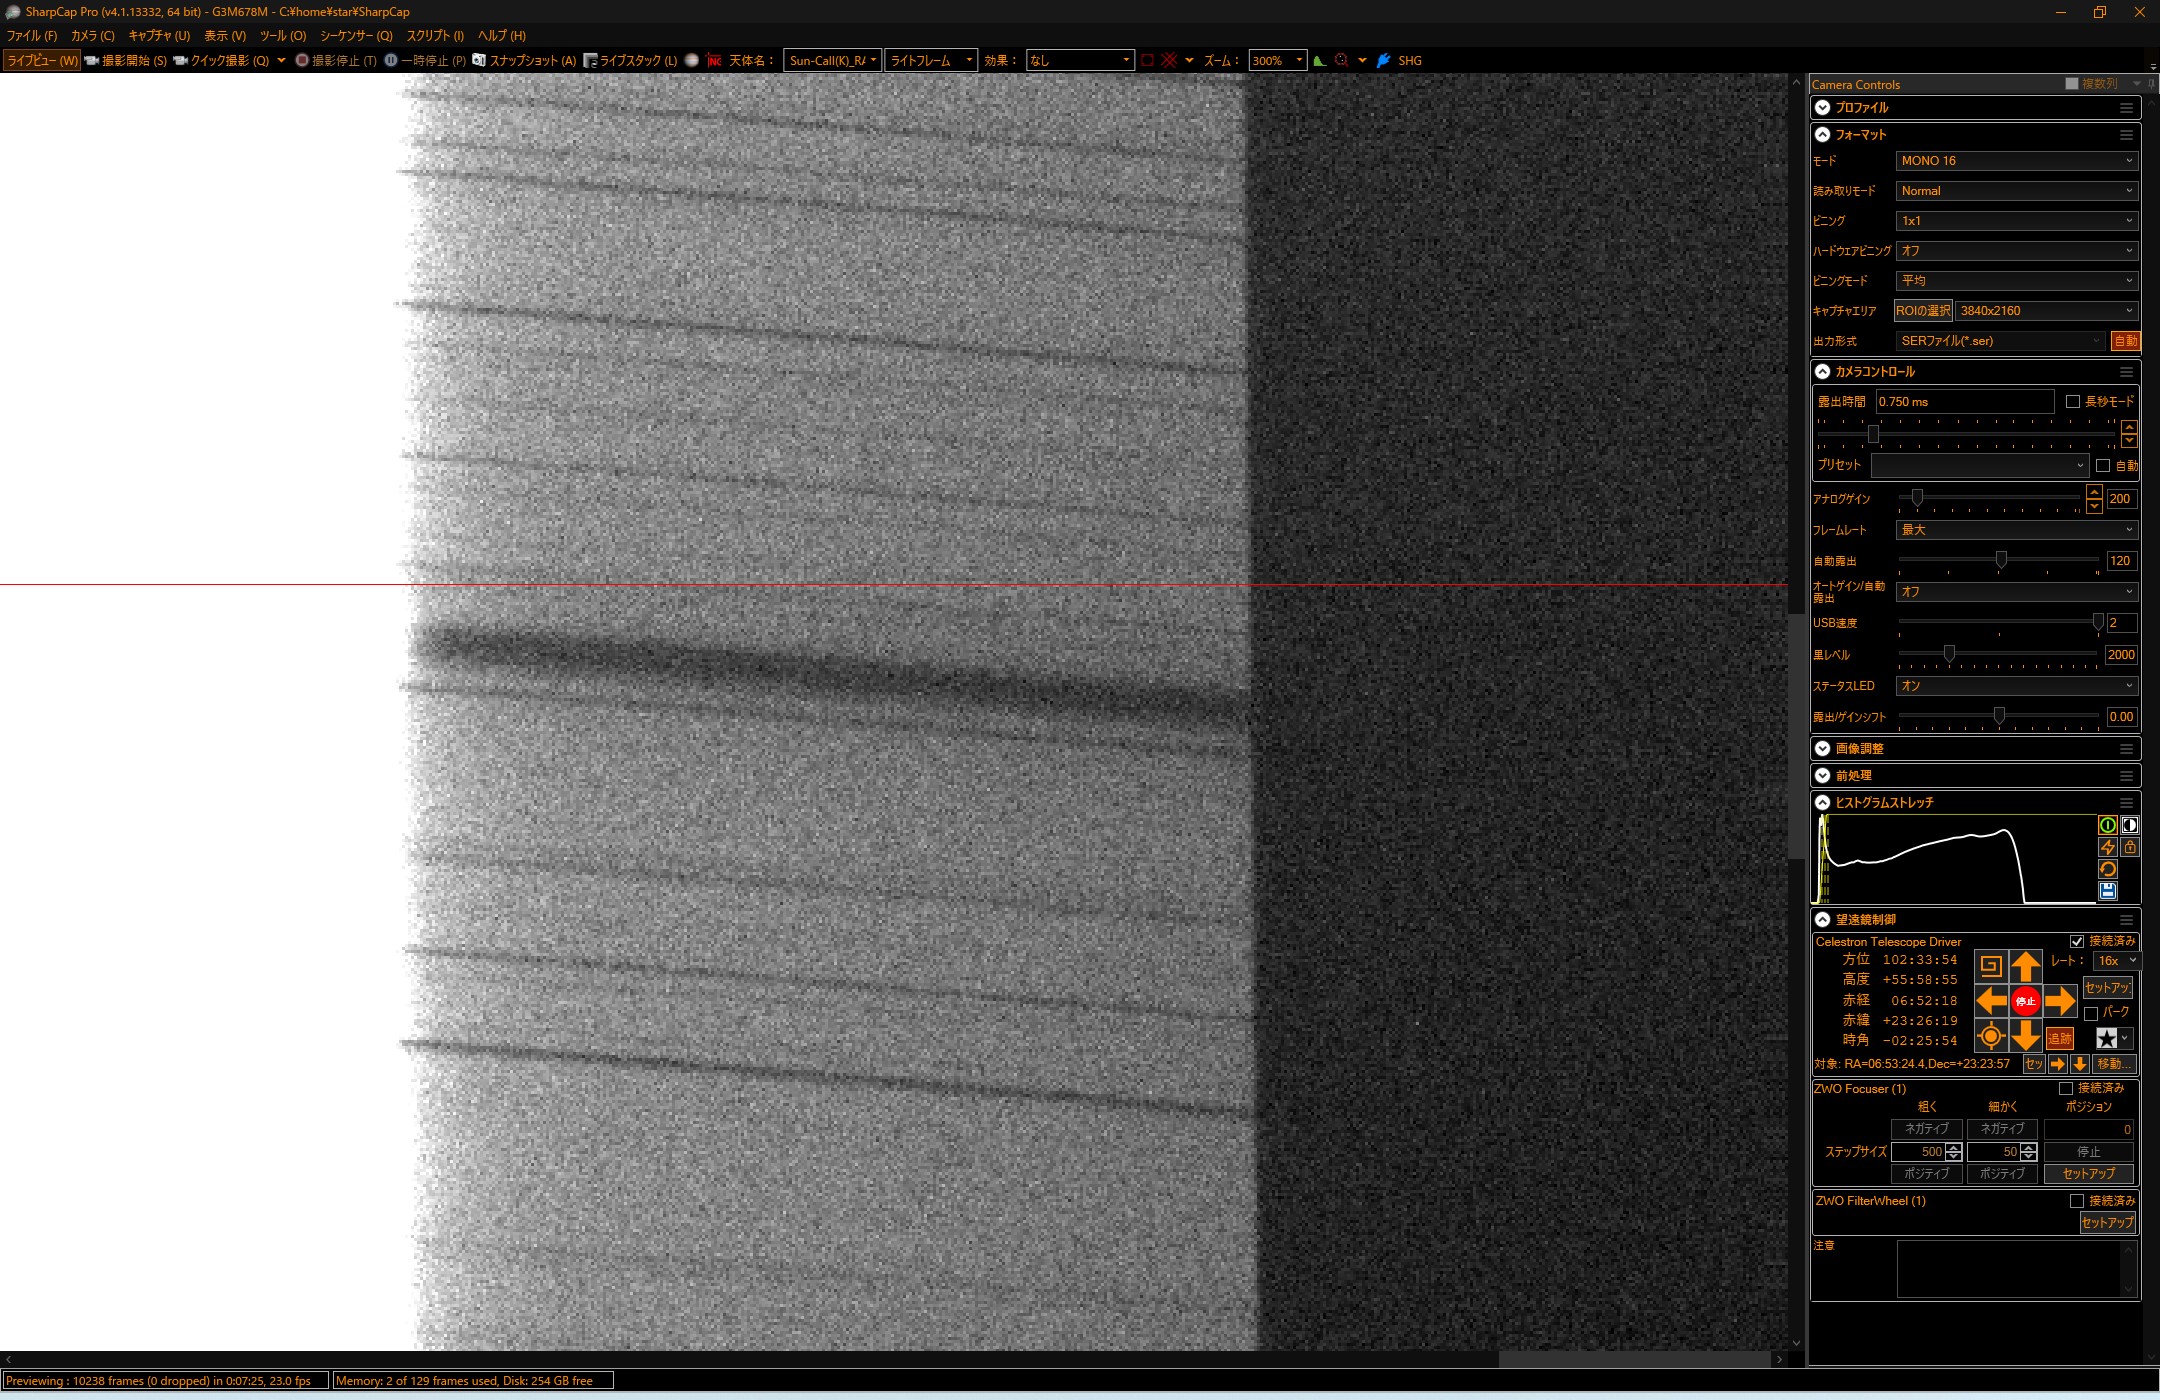Viewport: 2160px width, 1400px height.
Task: Open the MONO 16 mode dropdown
Action: tap(2015, 161)
